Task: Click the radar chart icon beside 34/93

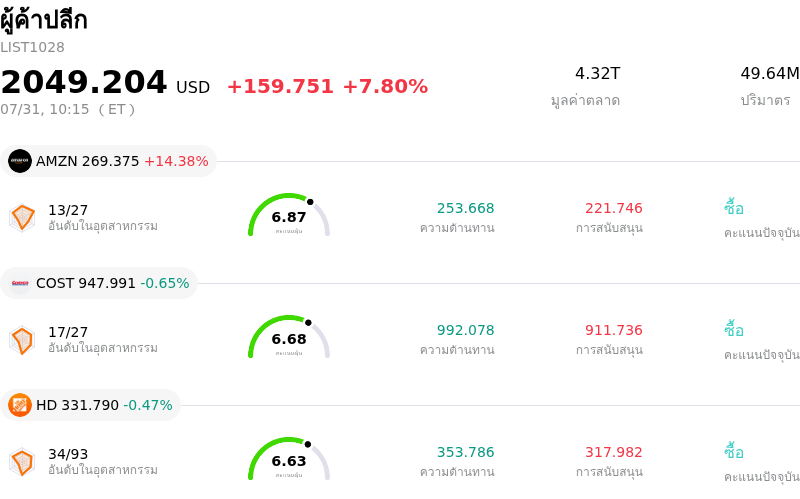Action: (22, 462)
